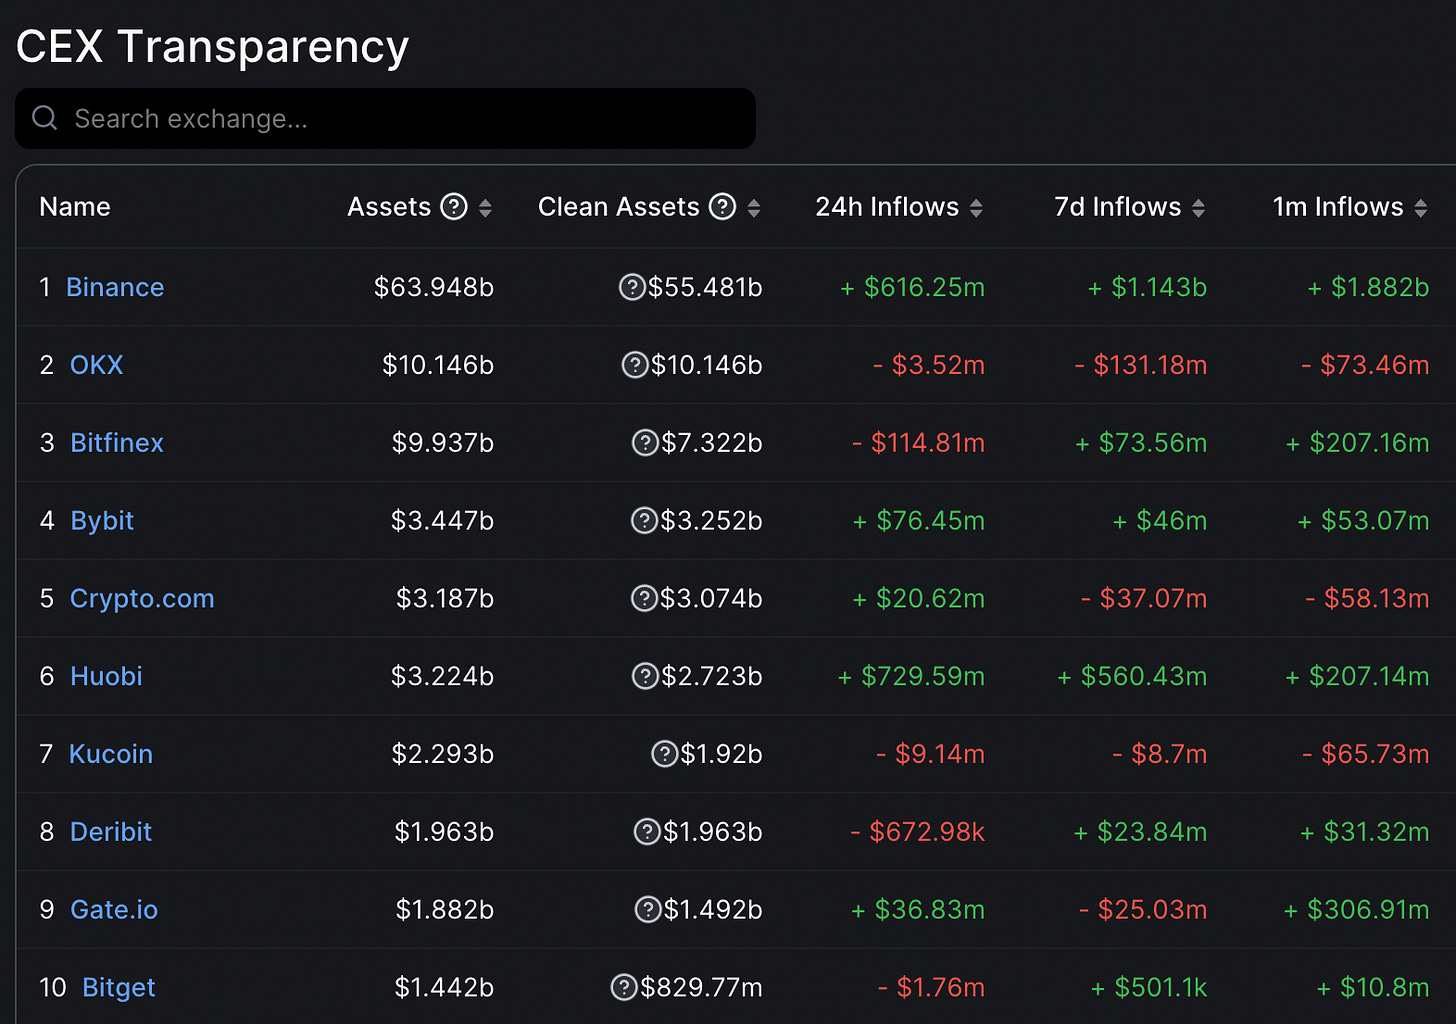Image resolution: width=1456 pixels, height=1024 pixels.
Task: Open the Assets column help icon
Action: point(454,207)
